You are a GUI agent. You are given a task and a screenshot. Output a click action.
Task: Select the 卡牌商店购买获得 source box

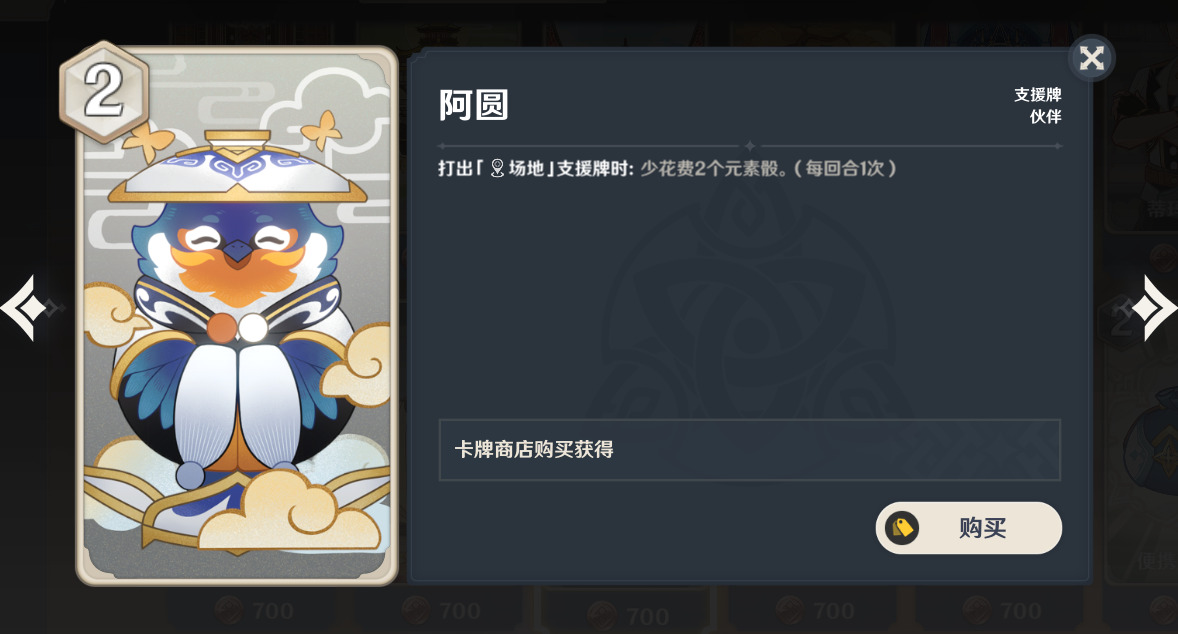749,449
